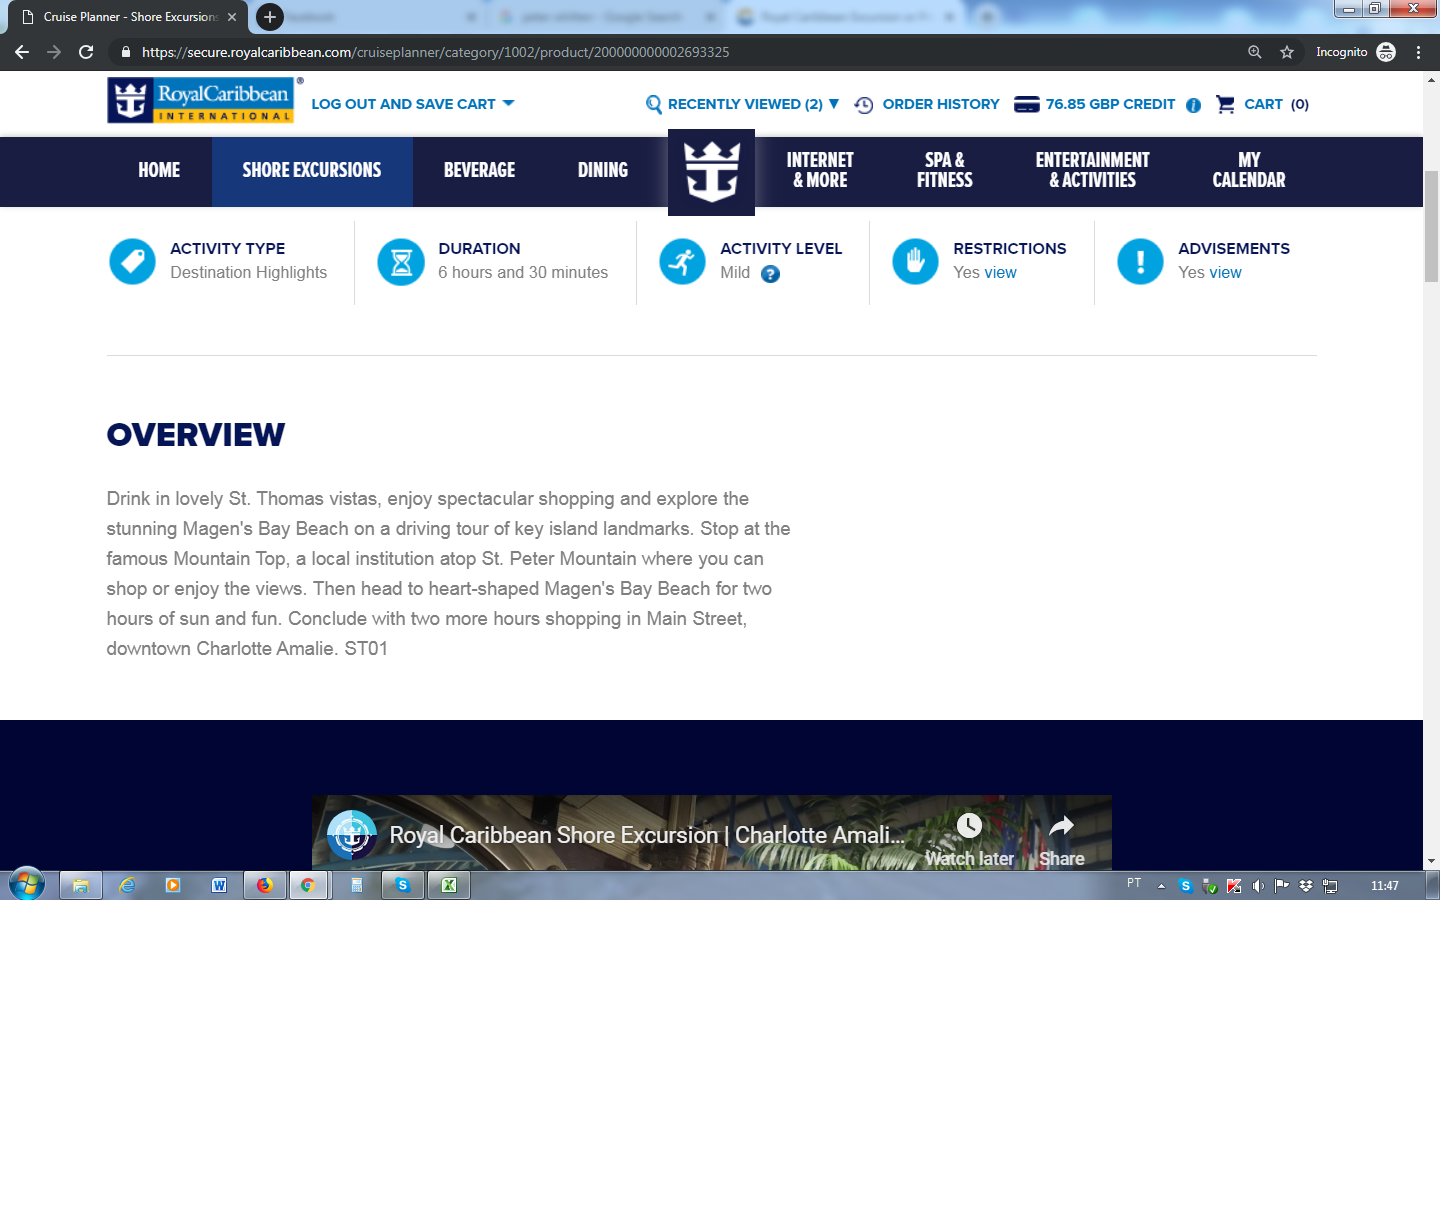Click the video channel avatar icon

pos(352,835)
